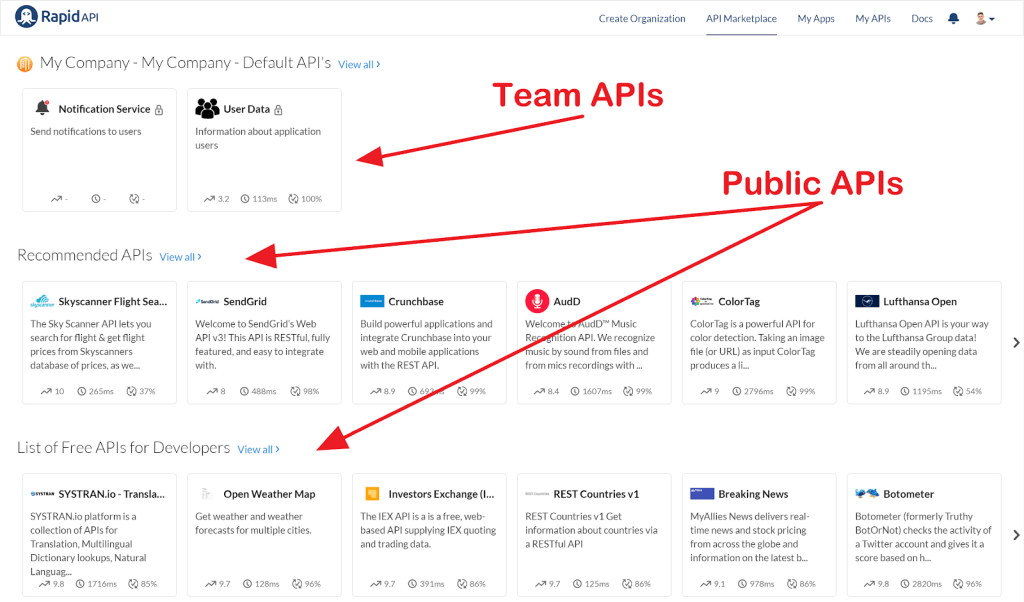Open the Botometer API title
The width and height of the screenshot is (1024, 602).
pyautogui.click(x=908, y=494)
